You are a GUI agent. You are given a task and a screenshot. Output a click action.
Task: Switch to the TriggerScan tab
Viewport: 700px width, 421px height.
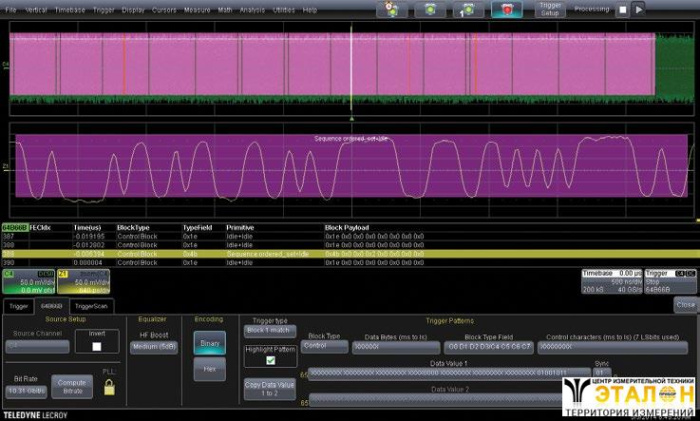[90, 305]
